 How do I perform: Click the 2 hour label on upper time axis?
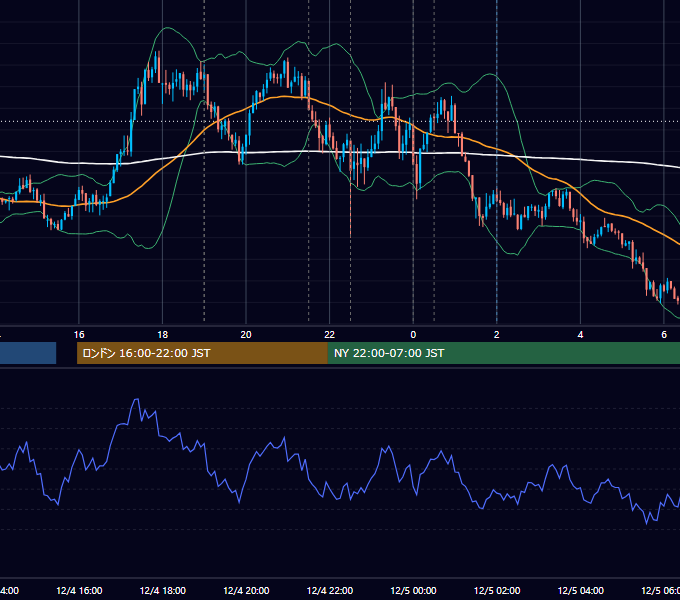point(497,335)
